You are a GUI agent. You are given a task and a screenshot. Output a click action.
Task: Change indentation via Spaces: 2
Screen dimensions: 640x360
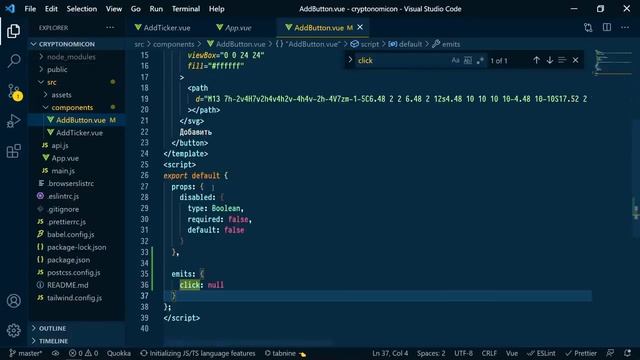pyautogui.click(x=431, y=353)
